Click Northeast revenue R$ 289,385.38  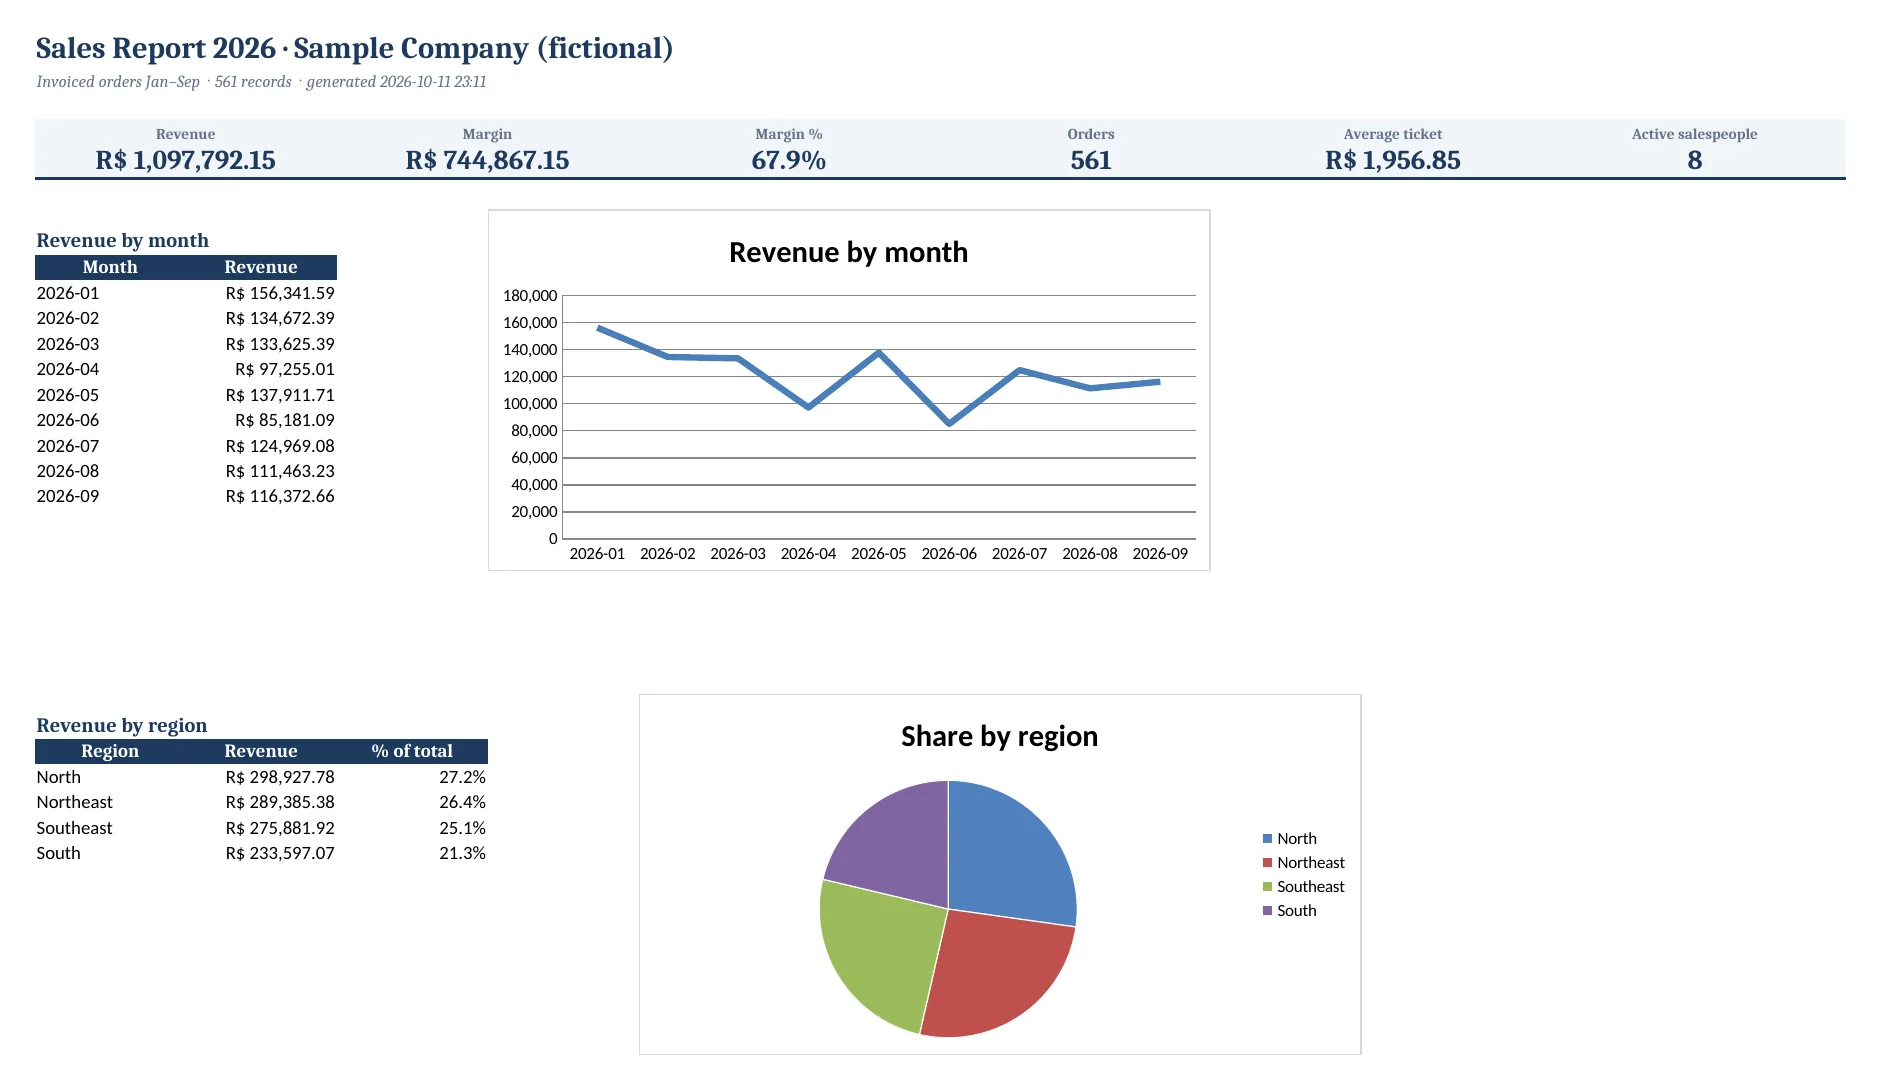pos(280,802)
